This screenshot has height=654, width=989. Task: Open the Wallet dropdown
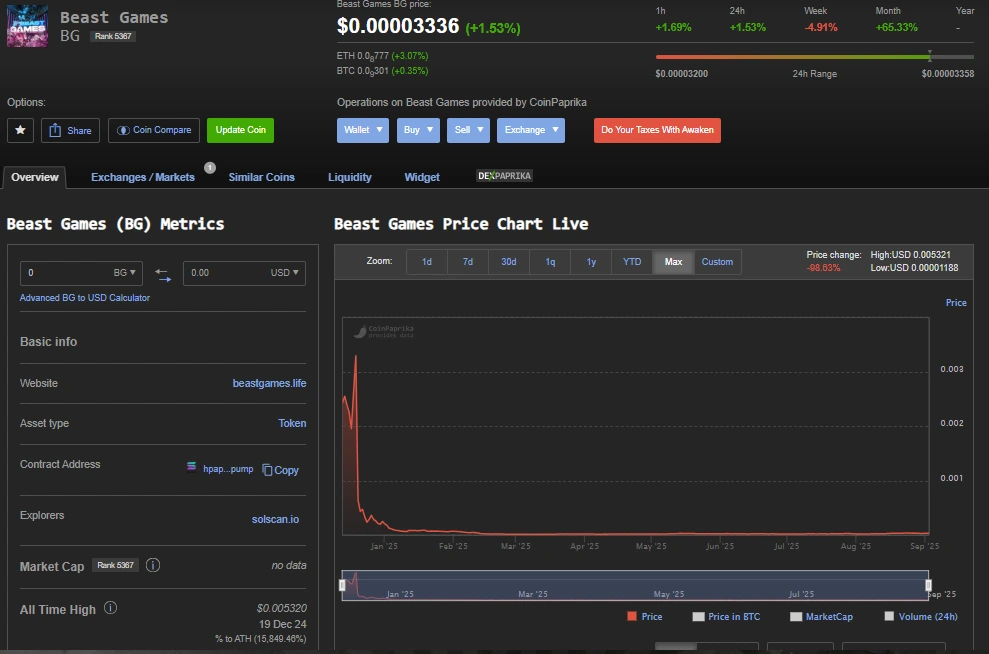[x=362, y=130]
